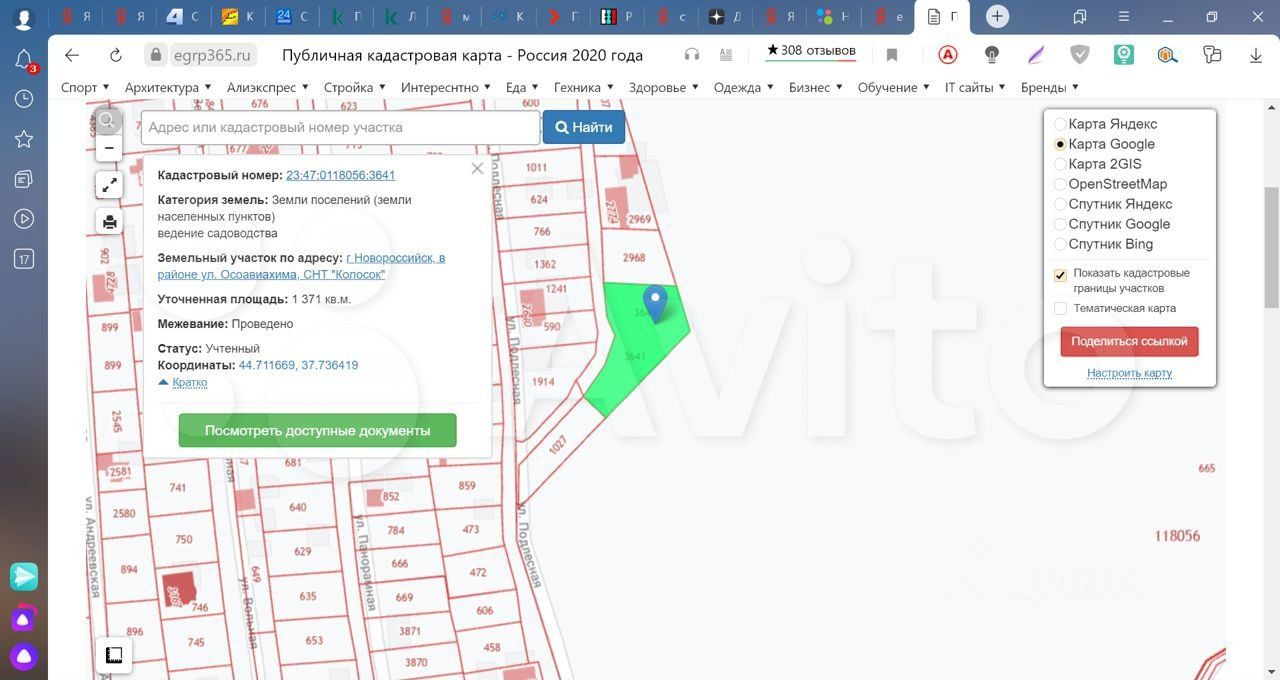Viewport: 1280px width, 680px height.
Task: Click the layers icon at map bottom-left
Action: [x=114, y=655]
